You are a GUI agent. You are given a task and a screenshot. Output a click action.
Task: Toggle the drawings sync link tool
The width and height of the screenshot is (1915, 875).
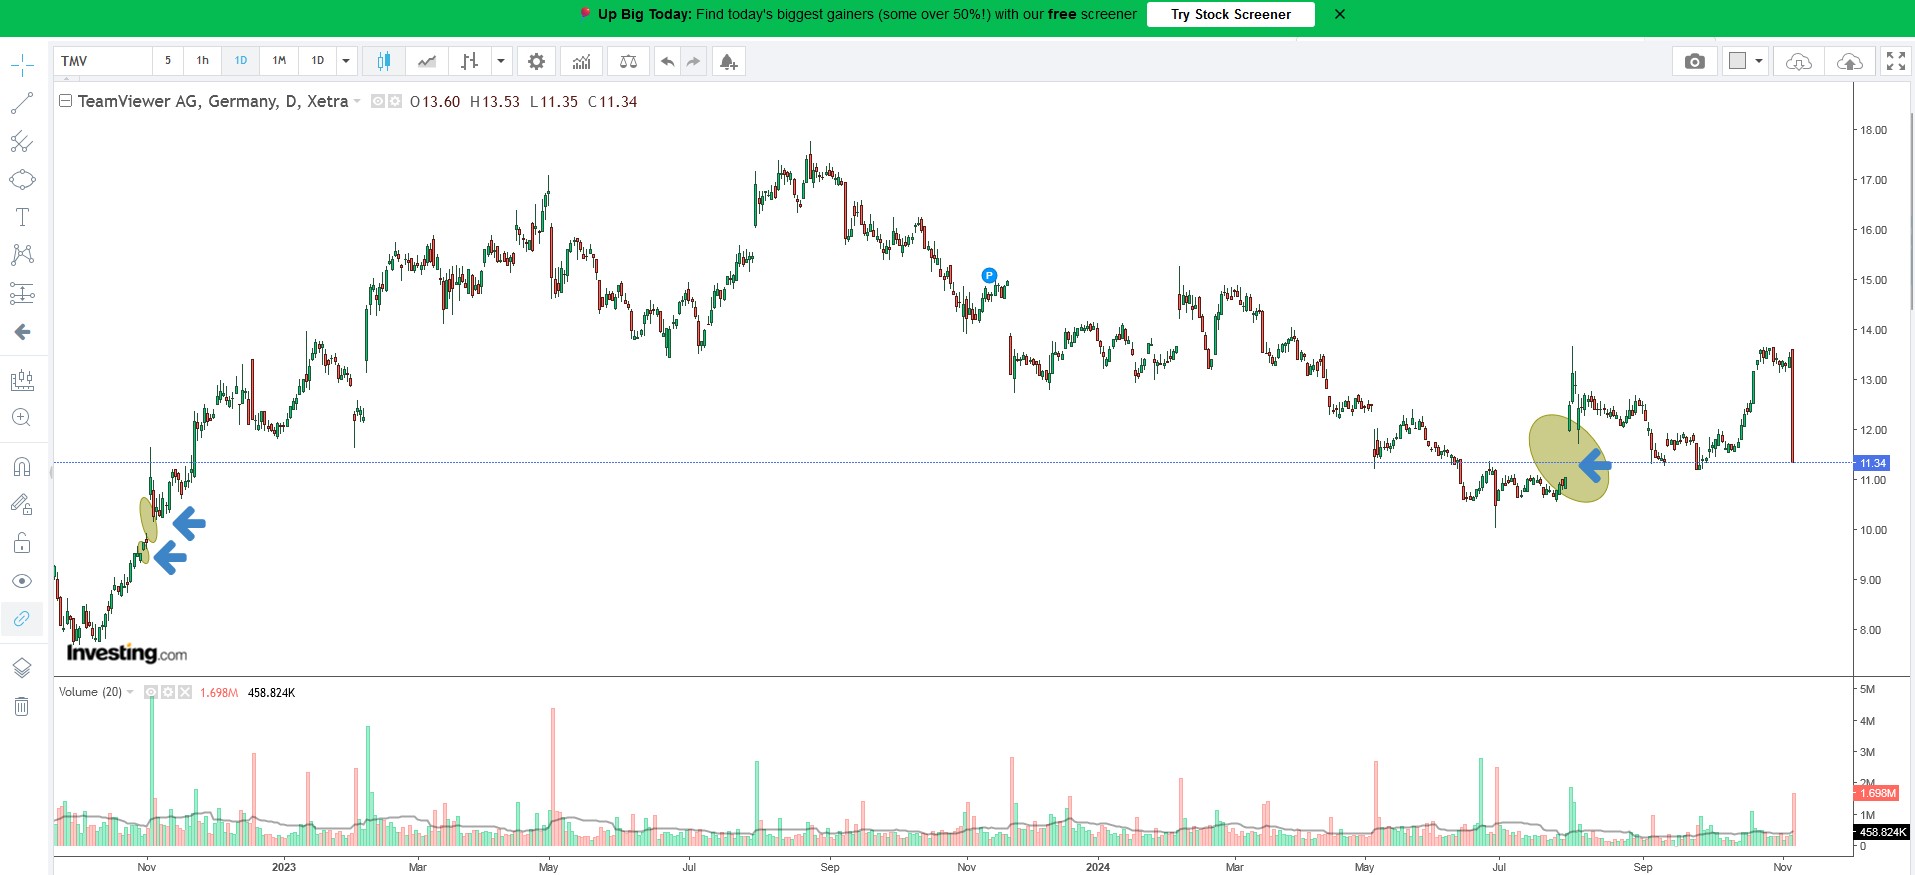pos(22,619)
